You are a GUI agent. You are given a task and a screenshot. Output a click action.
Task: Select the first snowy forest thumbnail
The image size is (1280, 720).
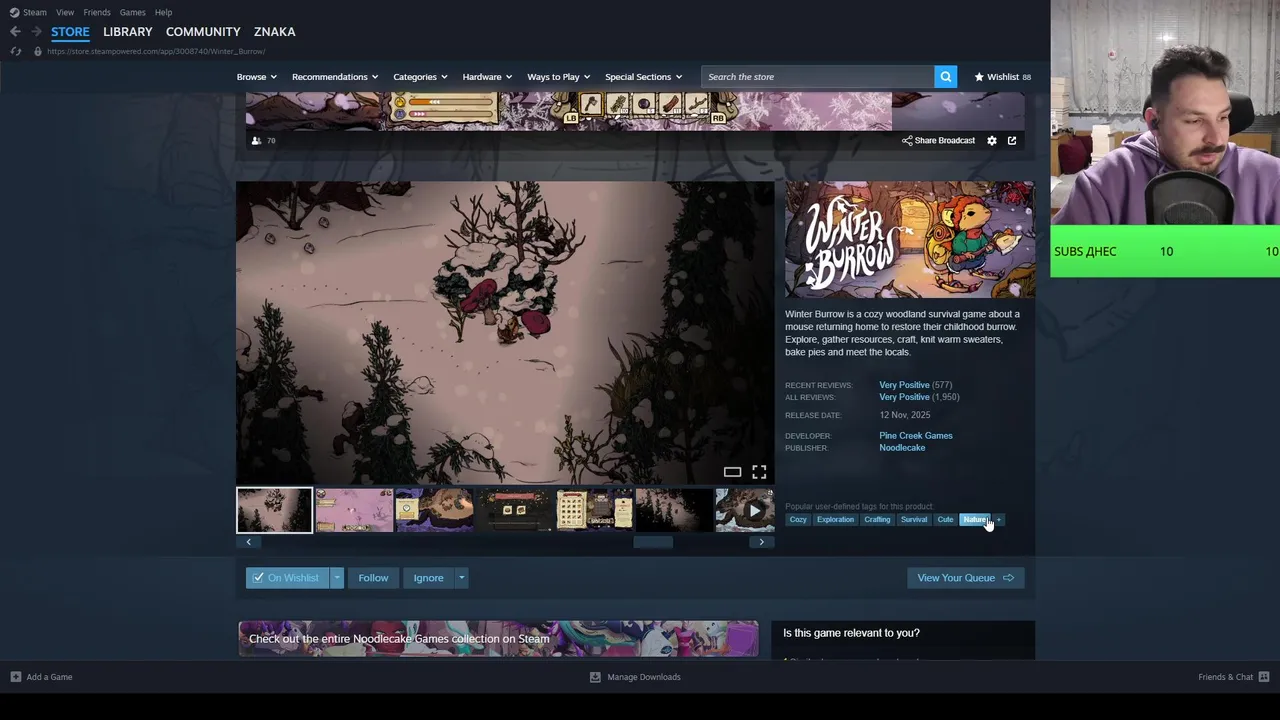pos(274,510)
